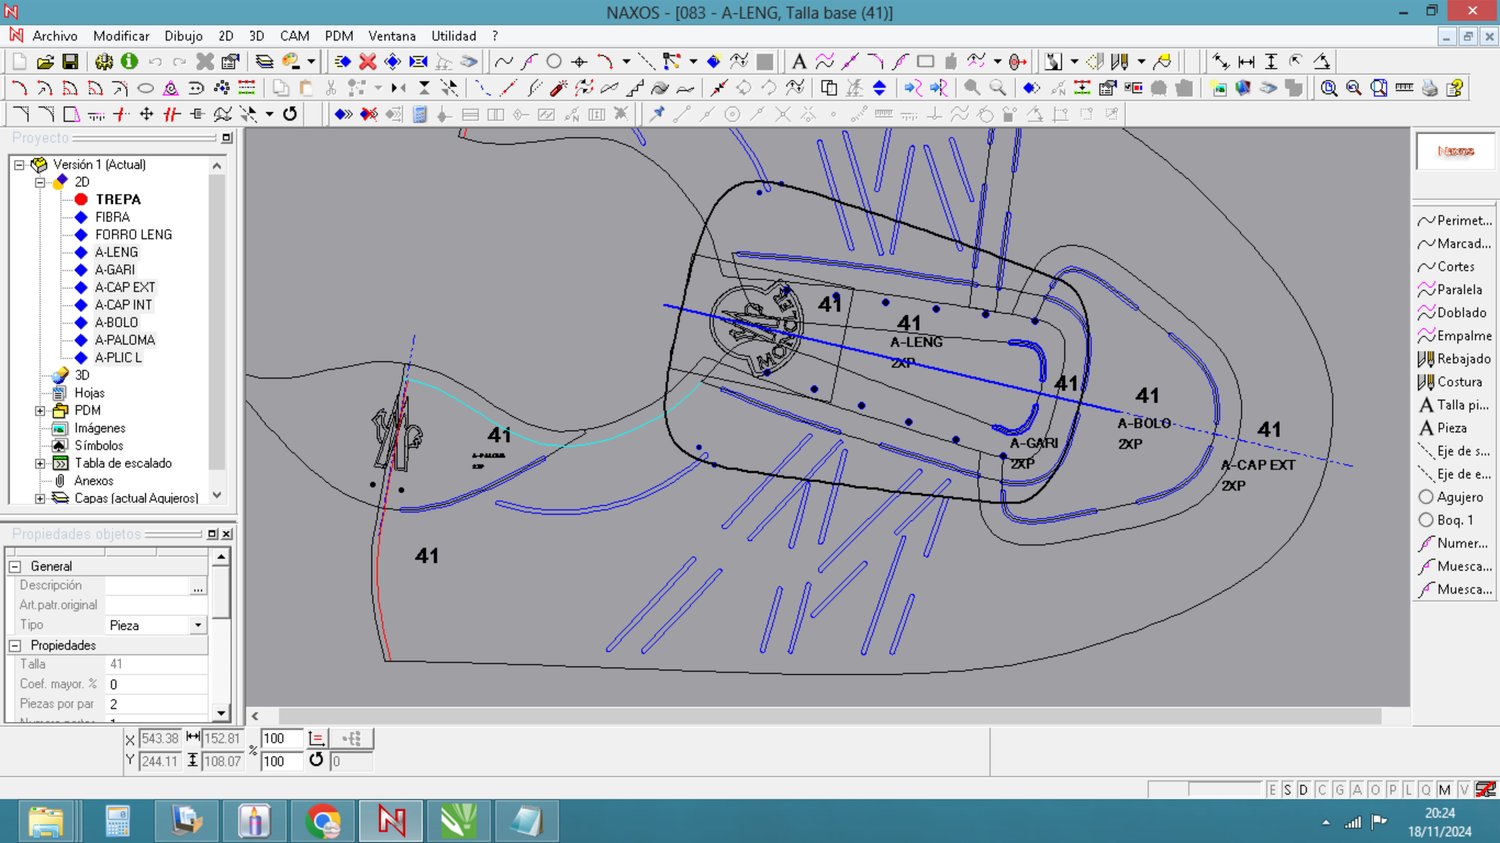Click the calculator icon in third toolbar
The image size is (1500, 843).
pos(420,114)
